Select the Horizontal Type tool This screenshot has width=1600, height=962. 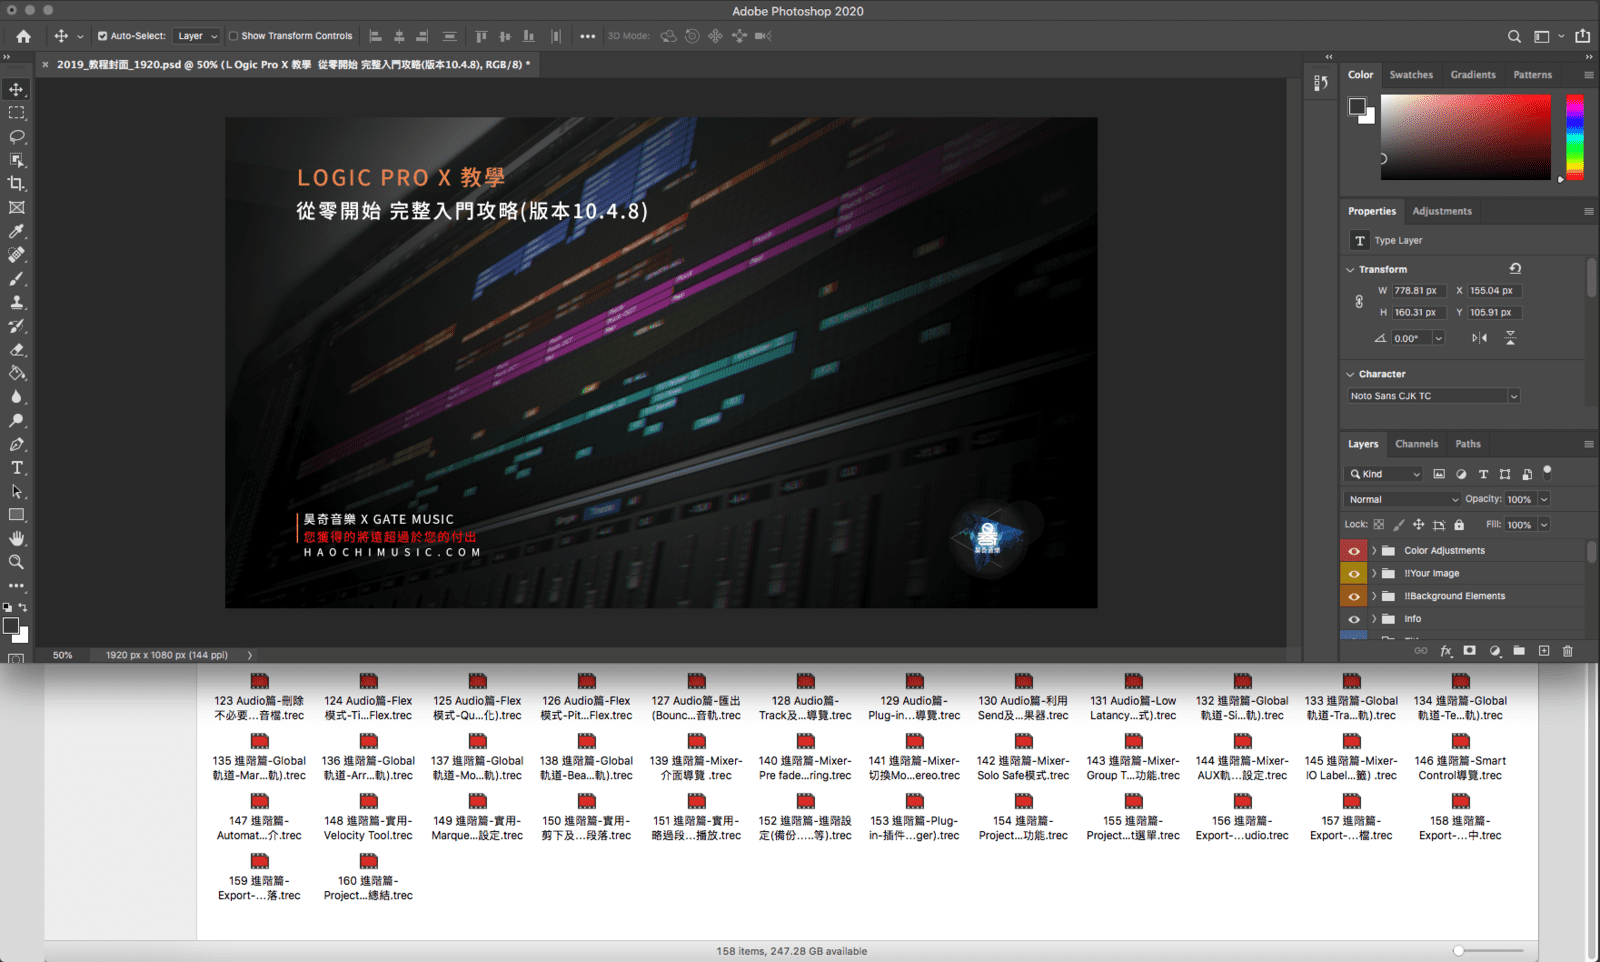17,468
